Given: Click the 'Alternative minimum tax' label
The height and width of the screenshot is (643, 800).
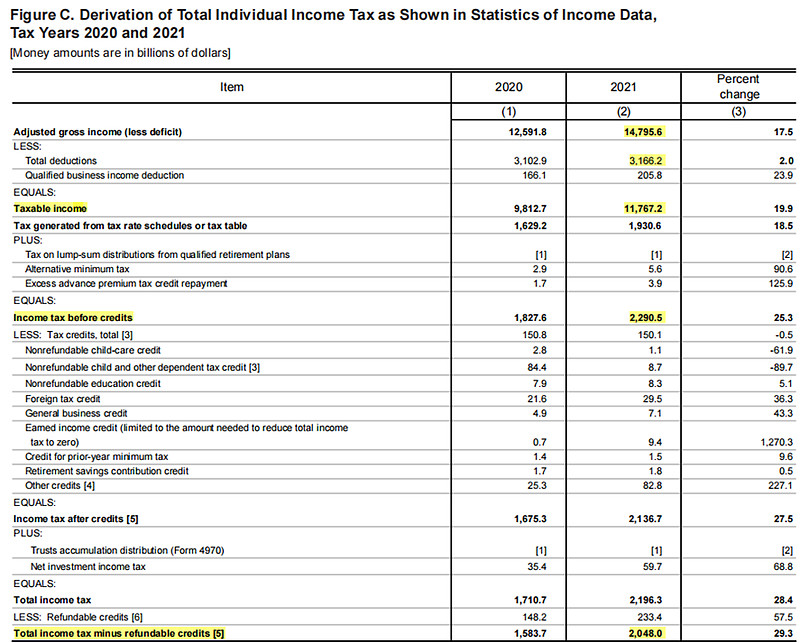Looking at the screenshot, I should click(77, 269).
